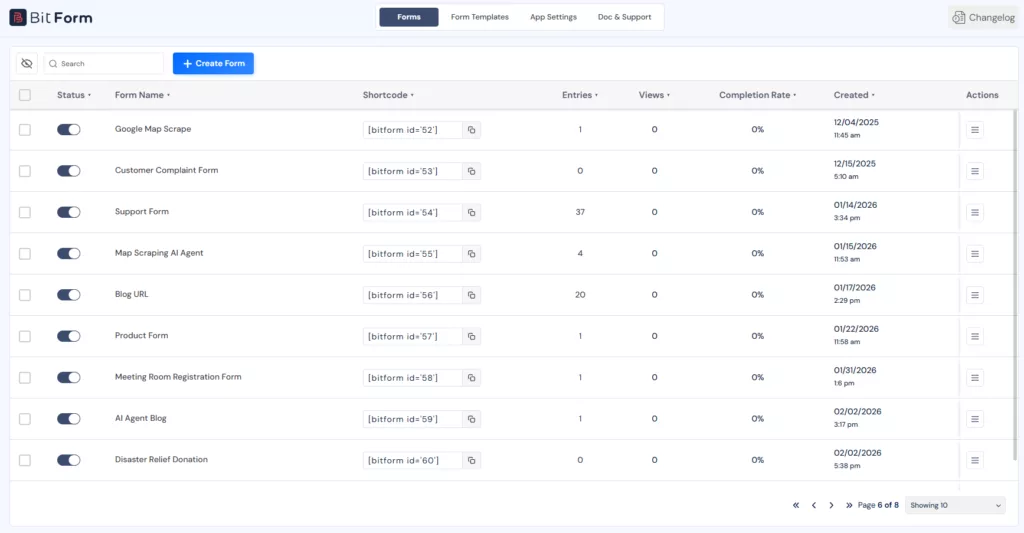Image resolution: width=1024 pixels, height=533 pixels.
Task: Click the 12/04/2025 created date
Action: (x=856, y=123)
